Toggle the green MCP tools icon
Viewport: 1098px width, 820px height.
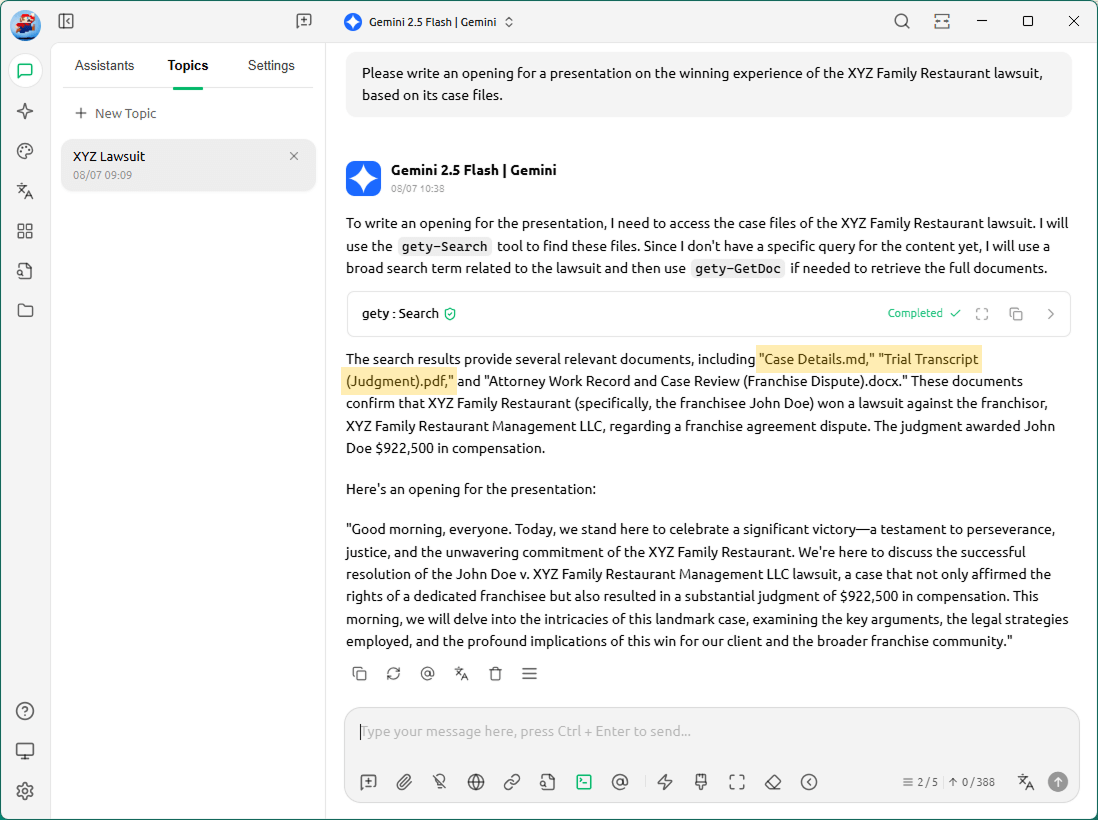pos(584,782)
